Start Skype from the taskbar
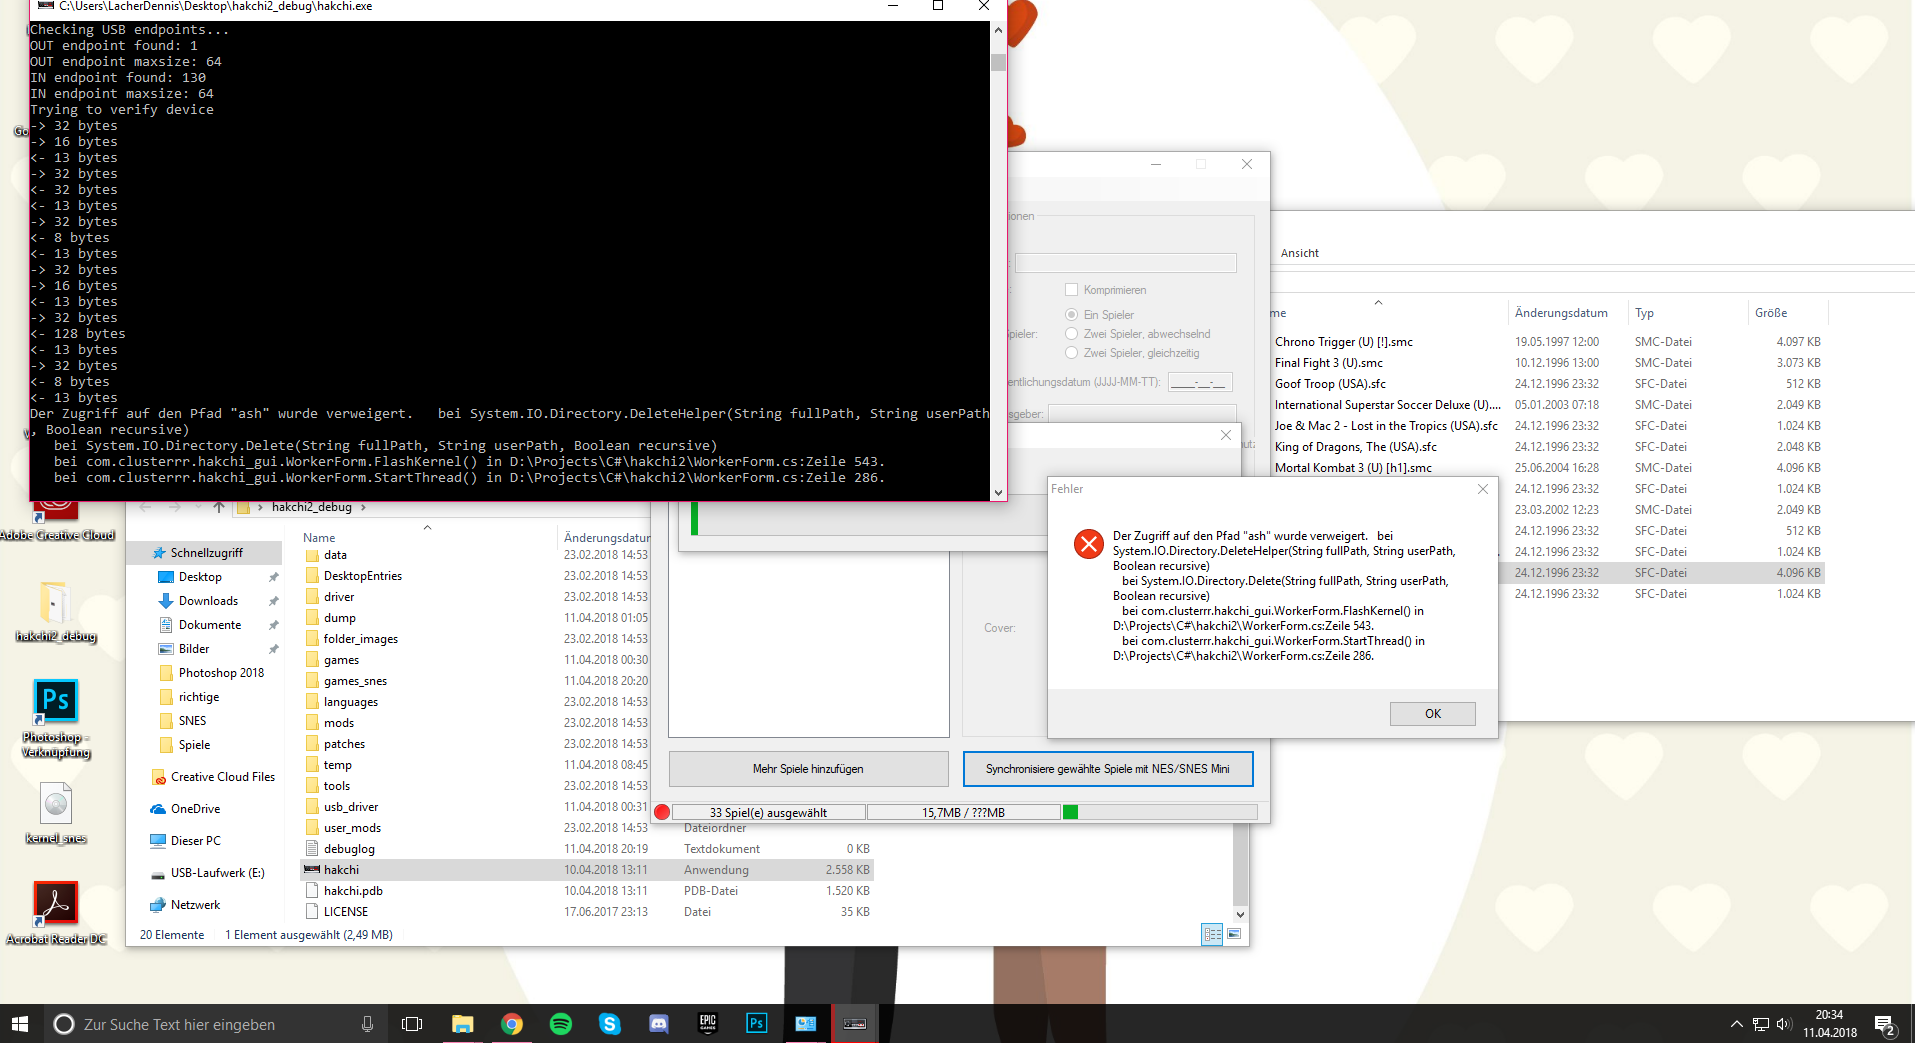 tap(609, 1023)
